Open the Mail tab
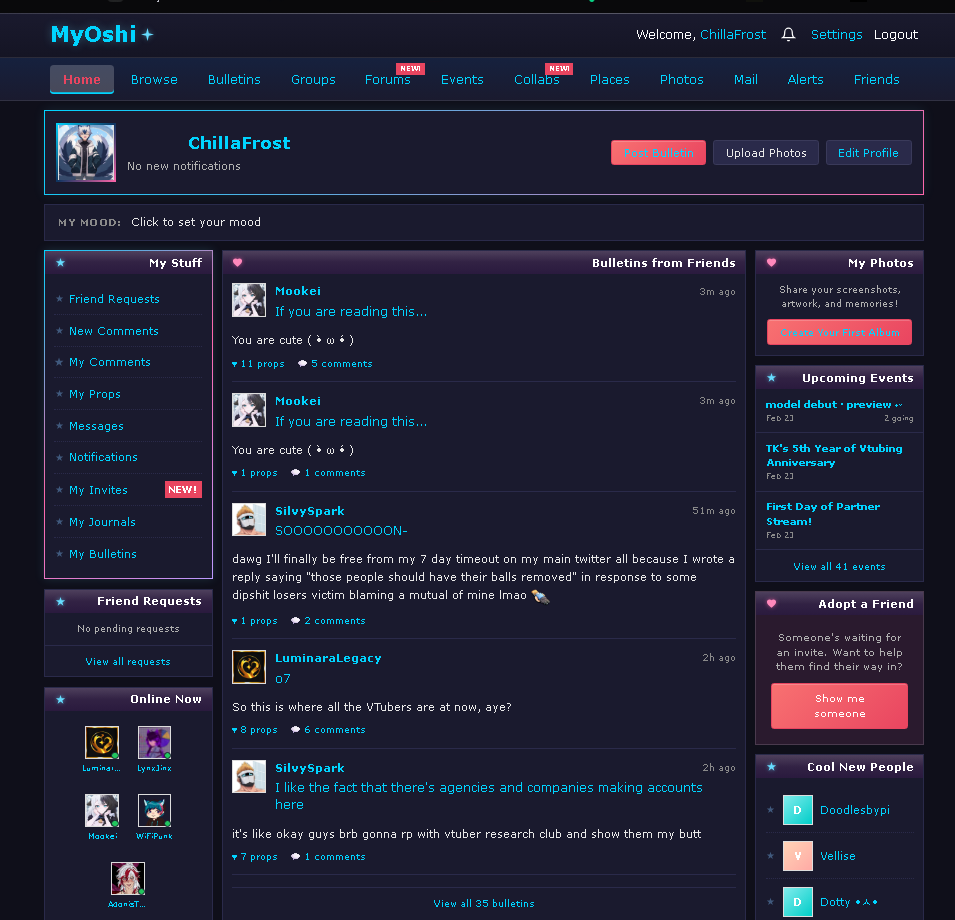 pos(745,80)
